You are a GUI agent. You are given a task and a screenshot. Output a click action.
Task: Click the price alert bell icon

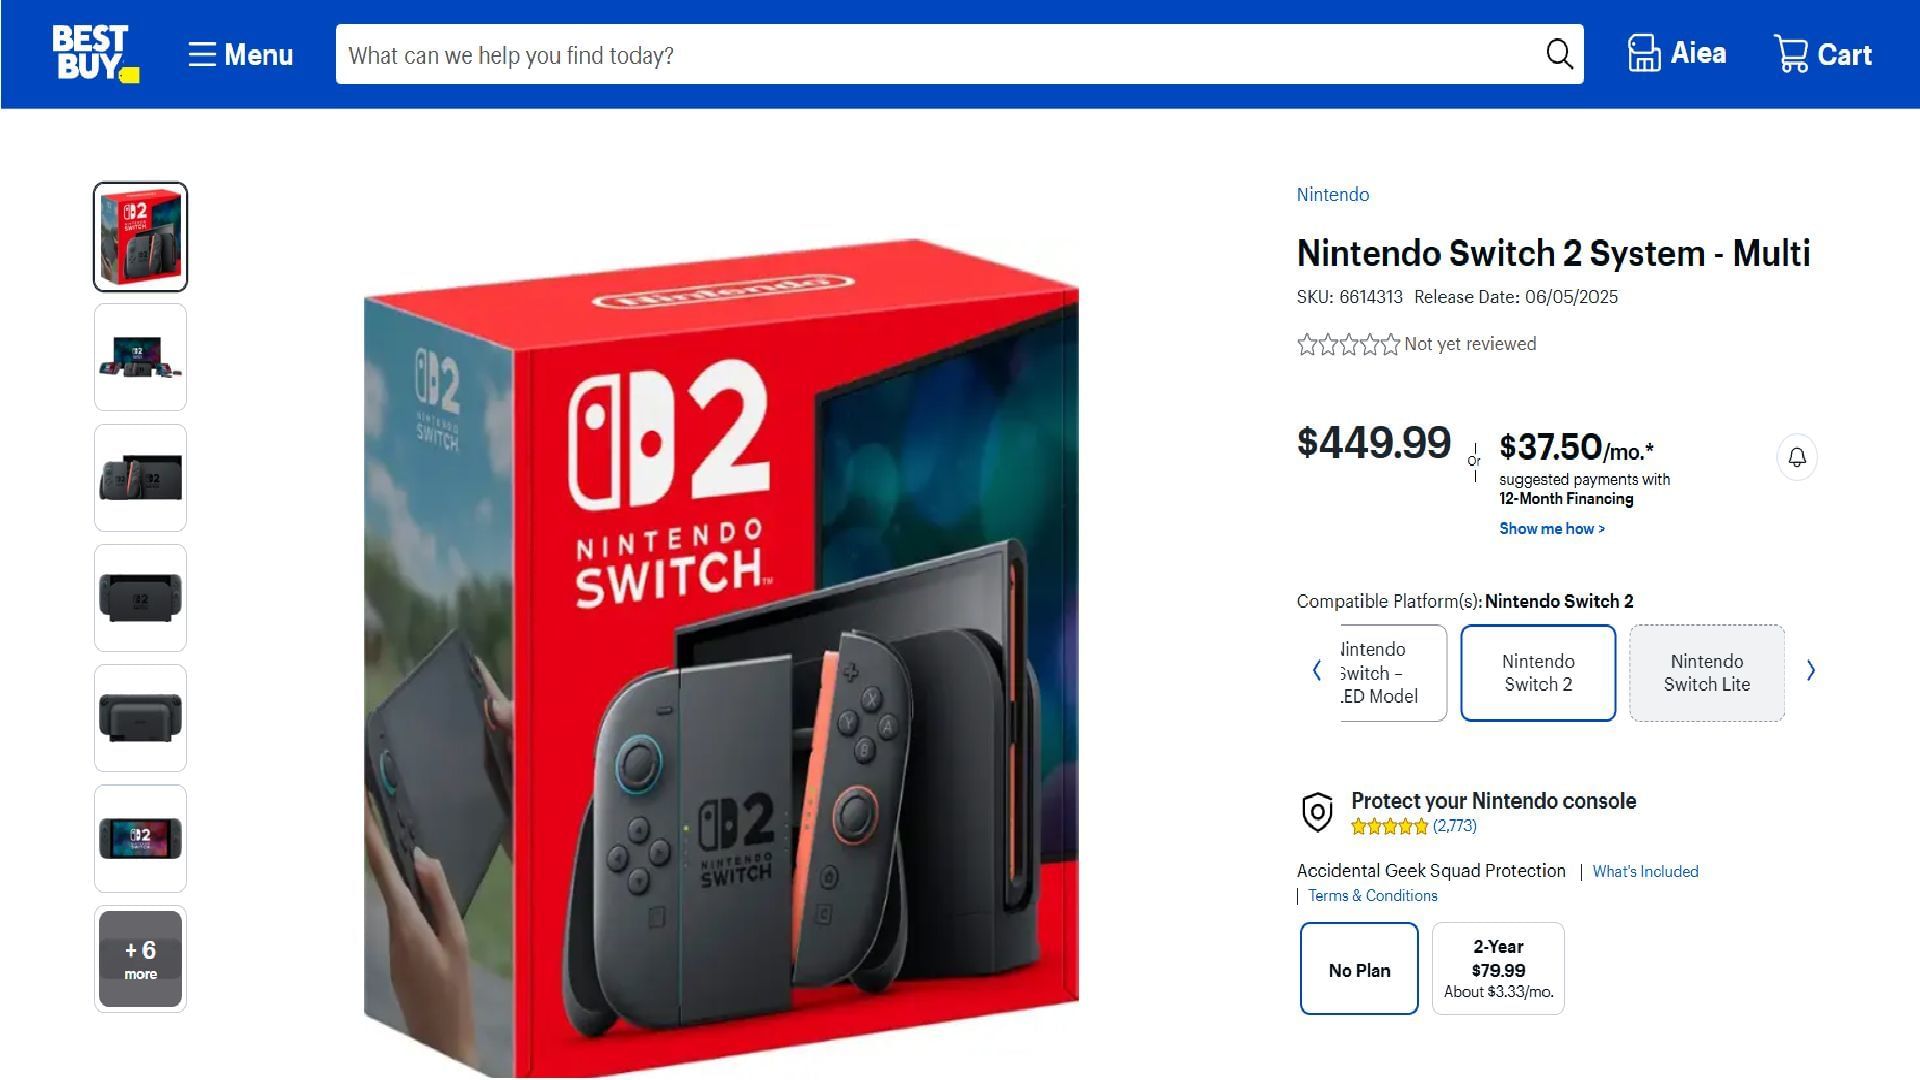tap(1797, 458)
